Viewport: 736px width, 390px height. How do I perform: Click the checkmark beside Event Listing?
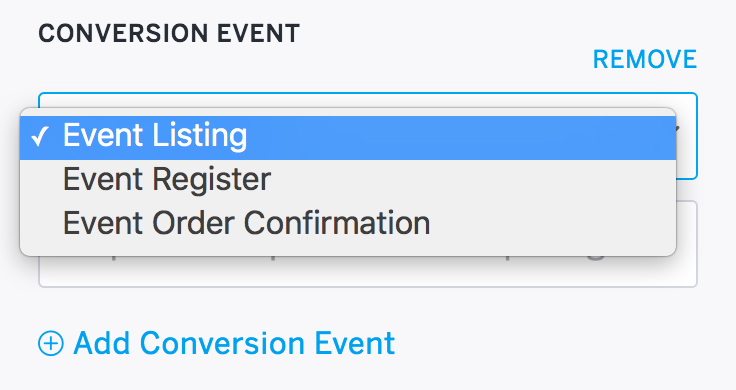pyautogui.click(x=40, y=137)
